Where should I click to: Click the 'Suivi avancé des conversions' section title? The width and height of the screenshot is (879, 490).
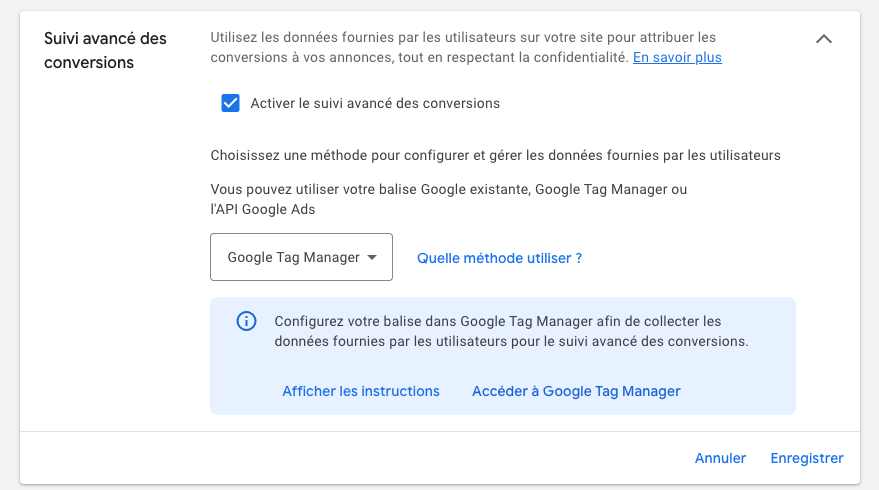point(105,50)
